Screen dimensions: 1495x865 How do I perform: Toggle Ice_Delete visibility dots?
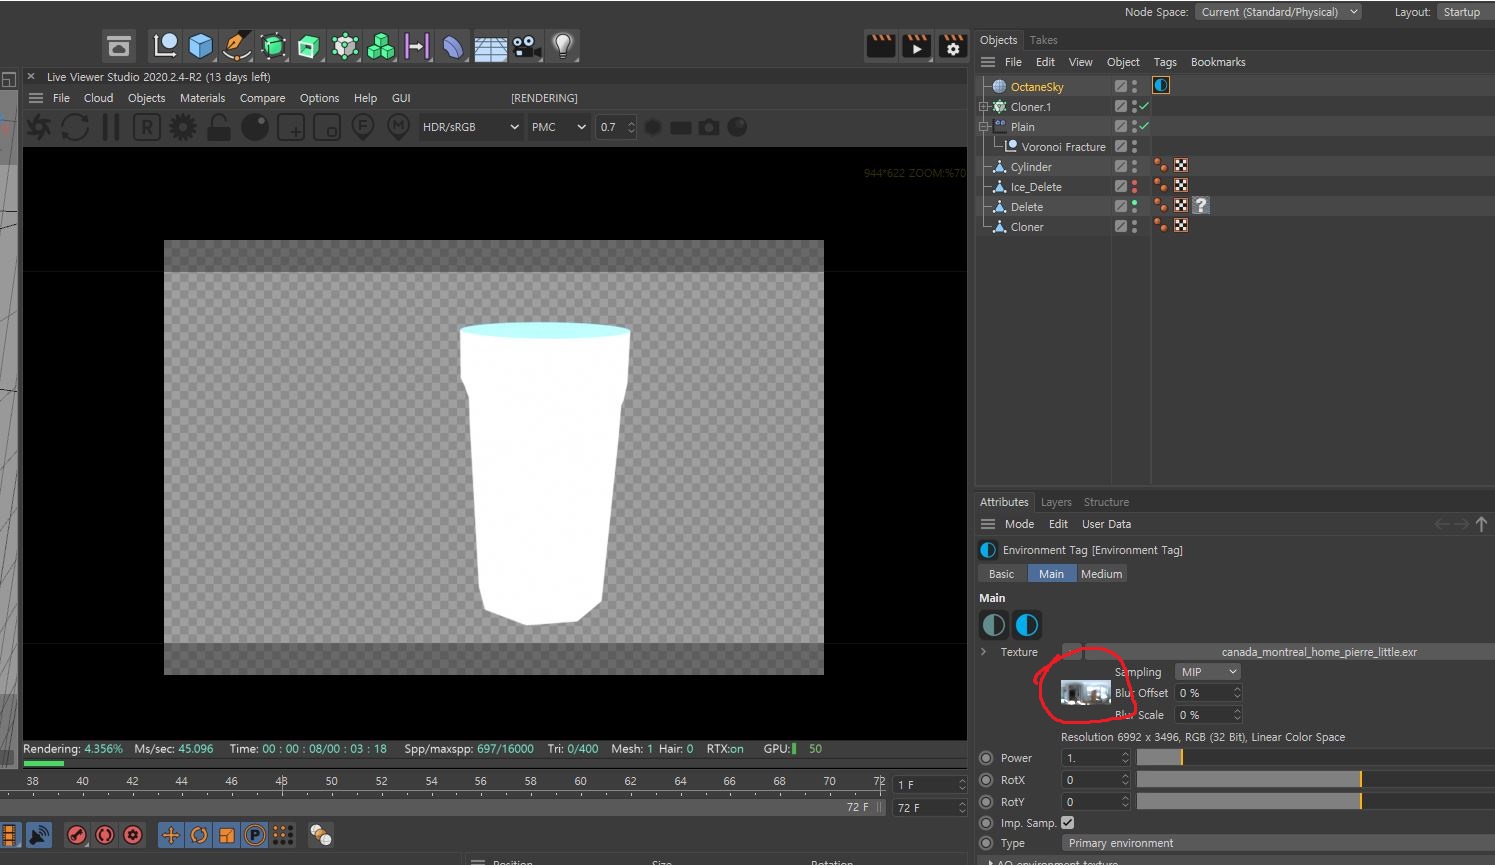click(x=1134, y=186)
